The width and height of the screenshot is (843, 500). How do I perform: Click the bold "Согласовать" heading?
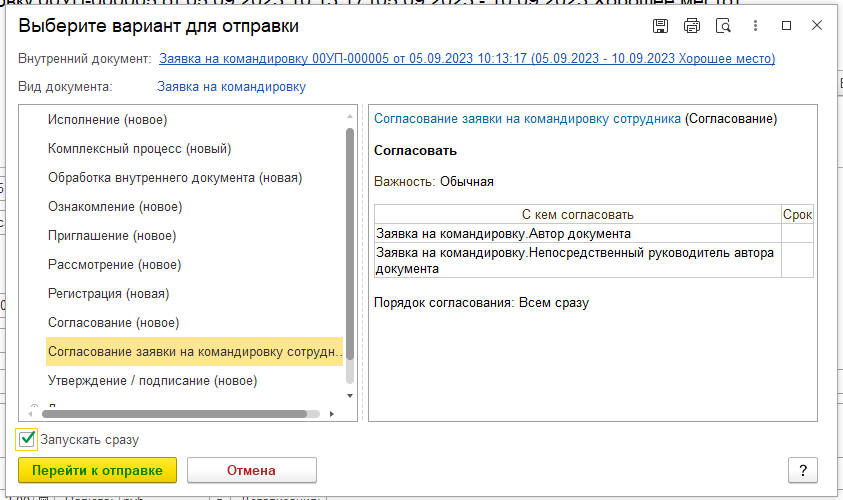click(x=416, y=151)
